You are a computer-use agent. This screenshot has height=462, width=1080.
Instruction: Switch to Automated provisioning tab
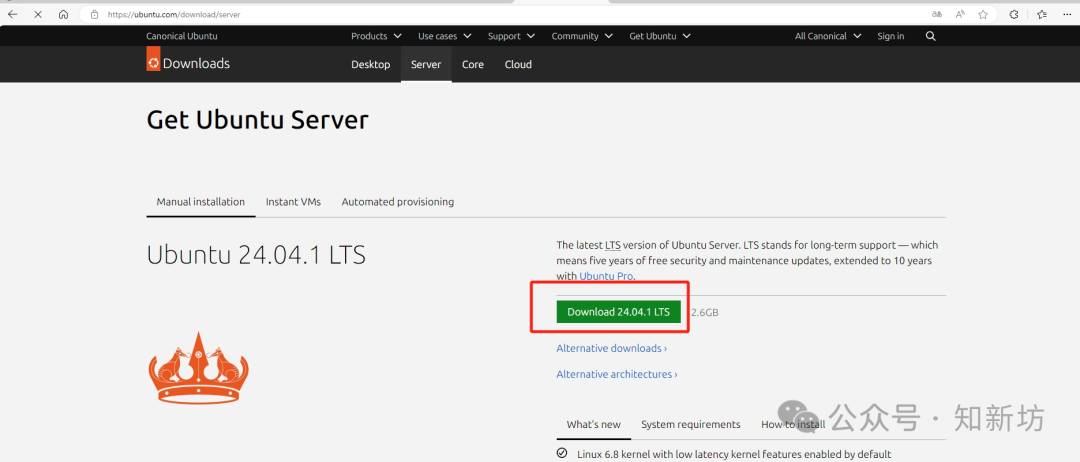point(397,202)
